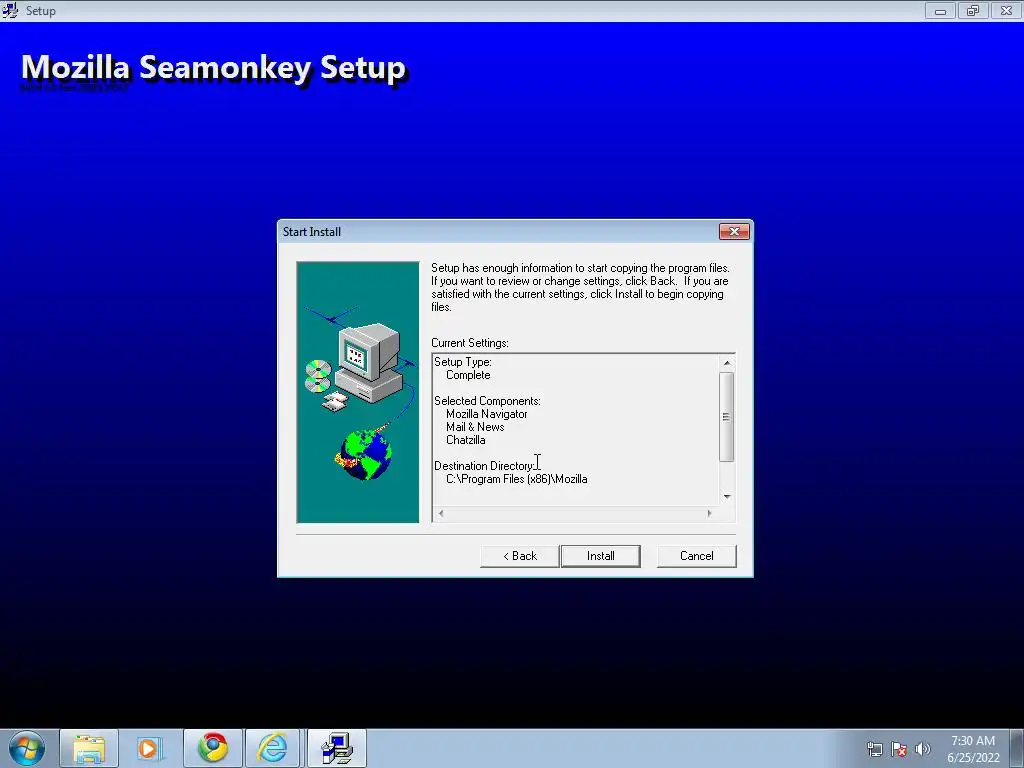Click the 'Complete' setup type text
The height and width of the screenshot is (768, 1024).
(468, 375)
